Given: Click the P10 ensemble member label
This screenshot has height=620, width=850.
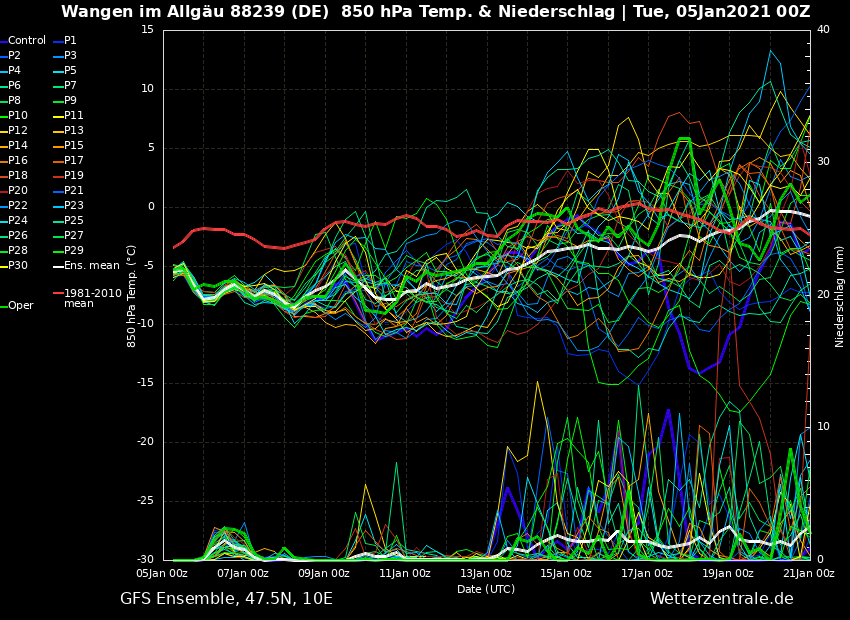Looking at the screenshot, I should pyautogui.click(x=18, y=116).
